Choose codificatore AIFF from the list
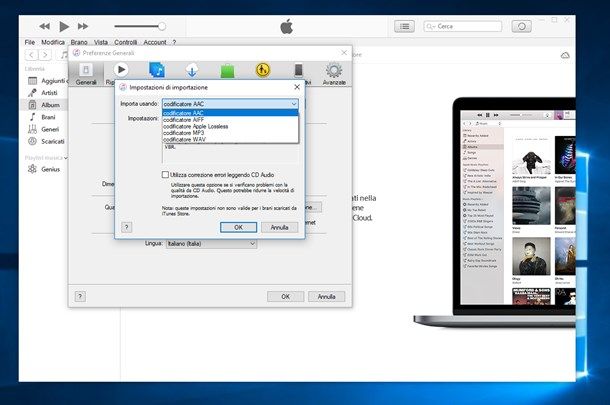The width and height of the screenshot is (610, 405). pos(230,120)
